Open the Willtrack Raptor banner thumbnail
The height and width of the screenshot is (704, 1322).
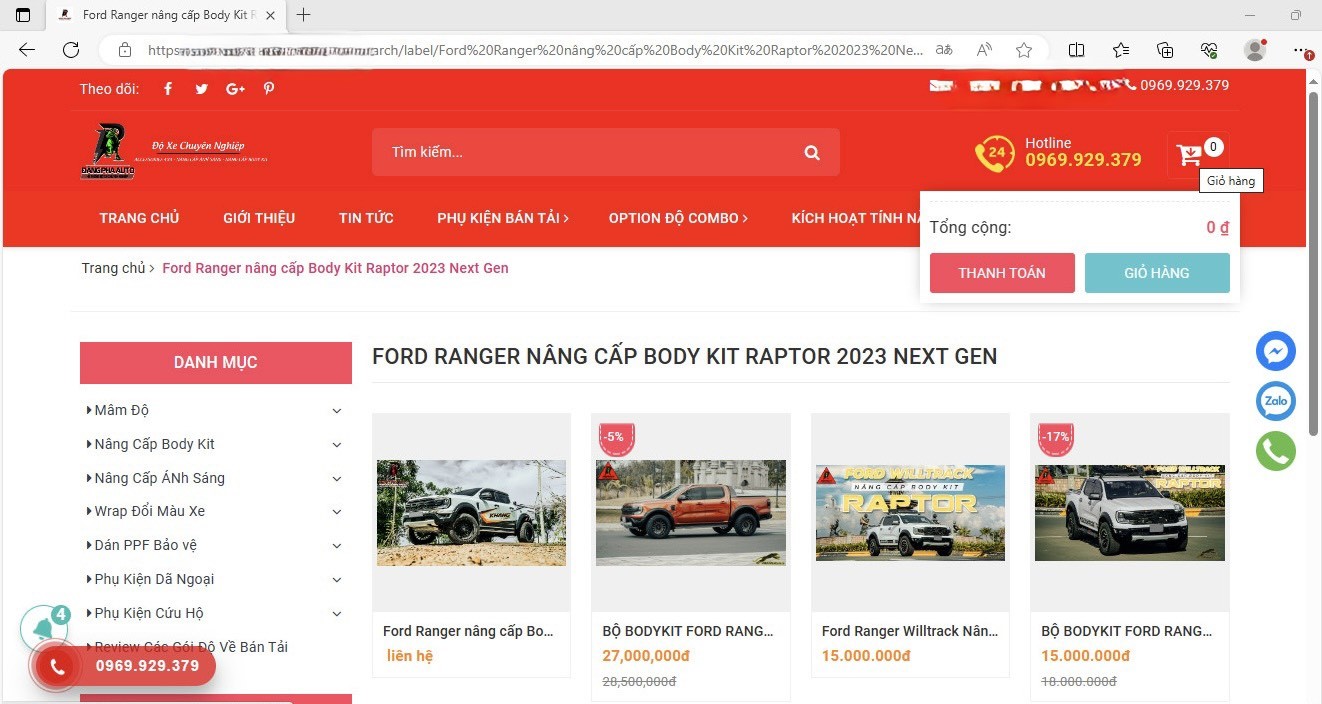pyautogui.click(x=910, y=513)
